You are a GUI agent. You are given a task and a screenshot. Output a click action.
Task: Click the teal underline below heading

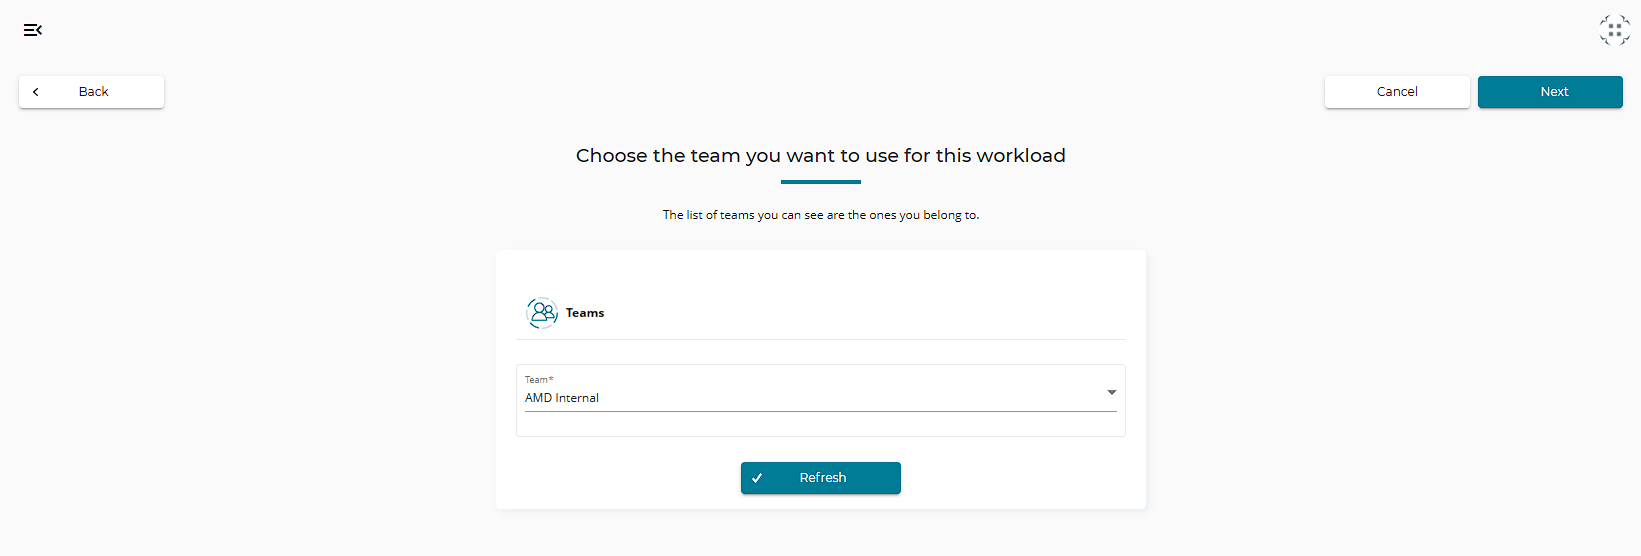820,182
